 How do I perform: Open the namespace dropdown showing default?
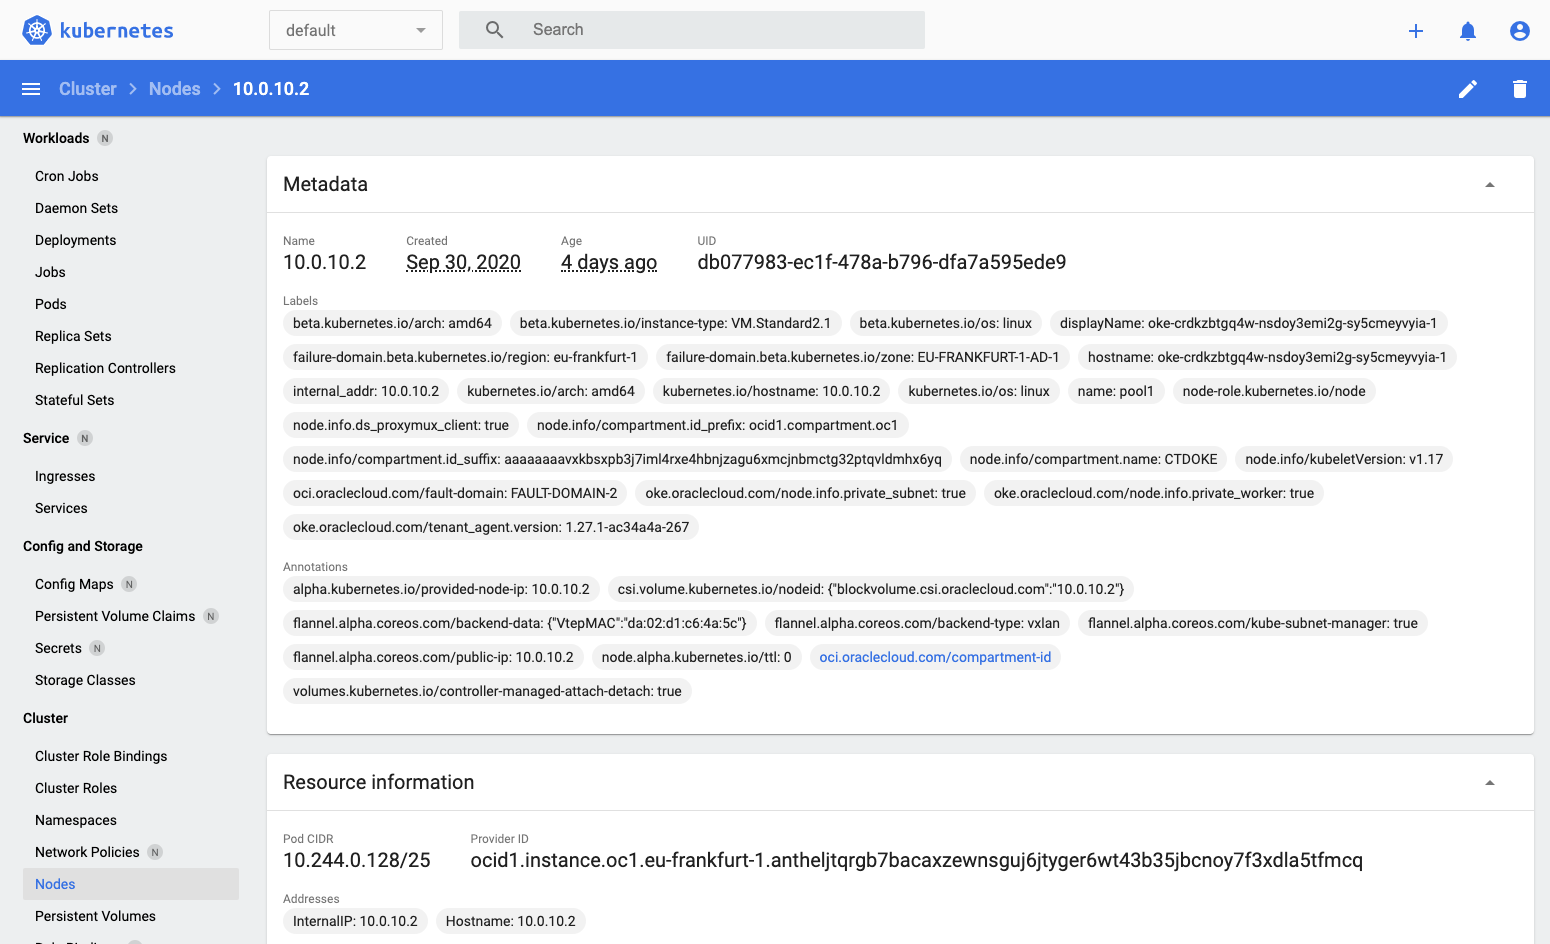pos(356,30)
